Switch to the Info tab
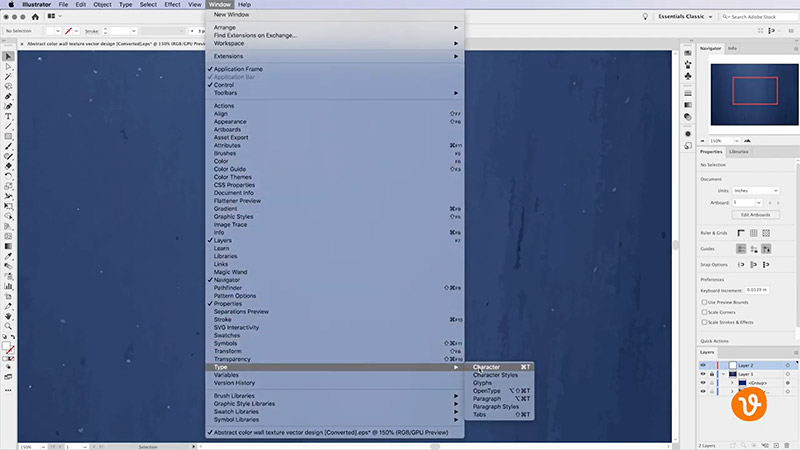Image resolution: width=800 pixels, height=450 pixels. tap(732, 48)
